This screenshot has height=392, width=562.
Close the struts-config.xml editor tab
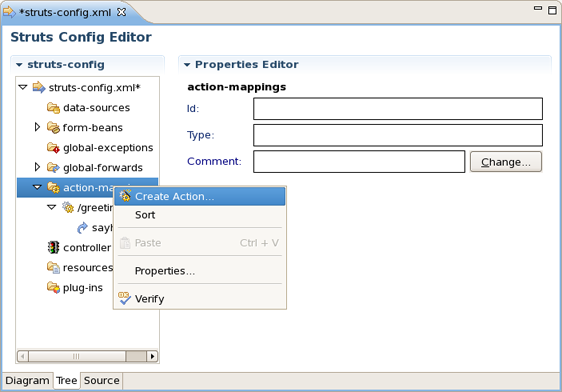pos(122,12)
